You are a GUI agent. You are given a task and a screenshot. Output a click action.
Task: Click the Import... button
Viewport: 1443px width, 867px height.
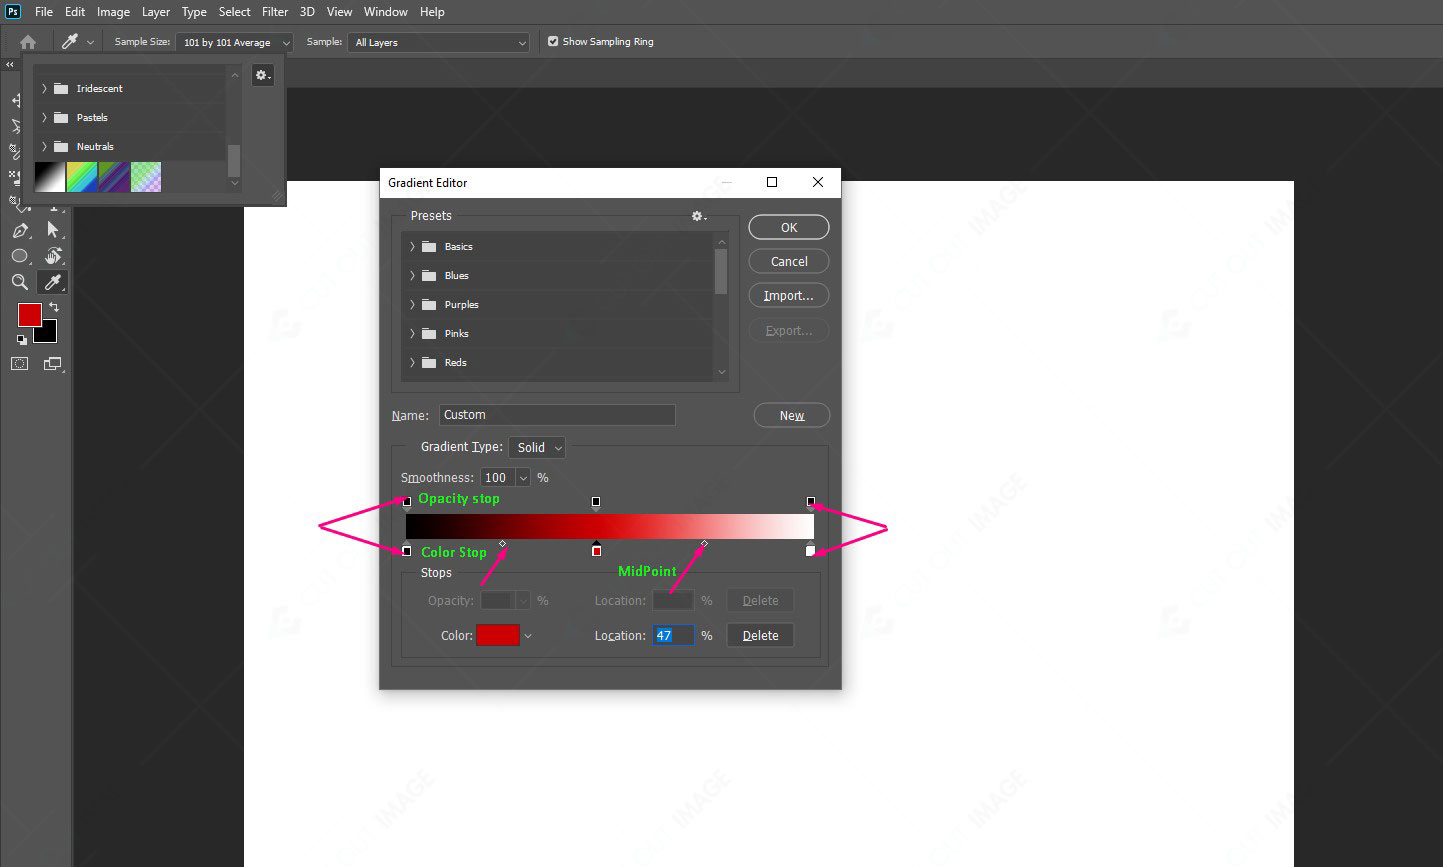pyautogui.click(x=789, y=295)
